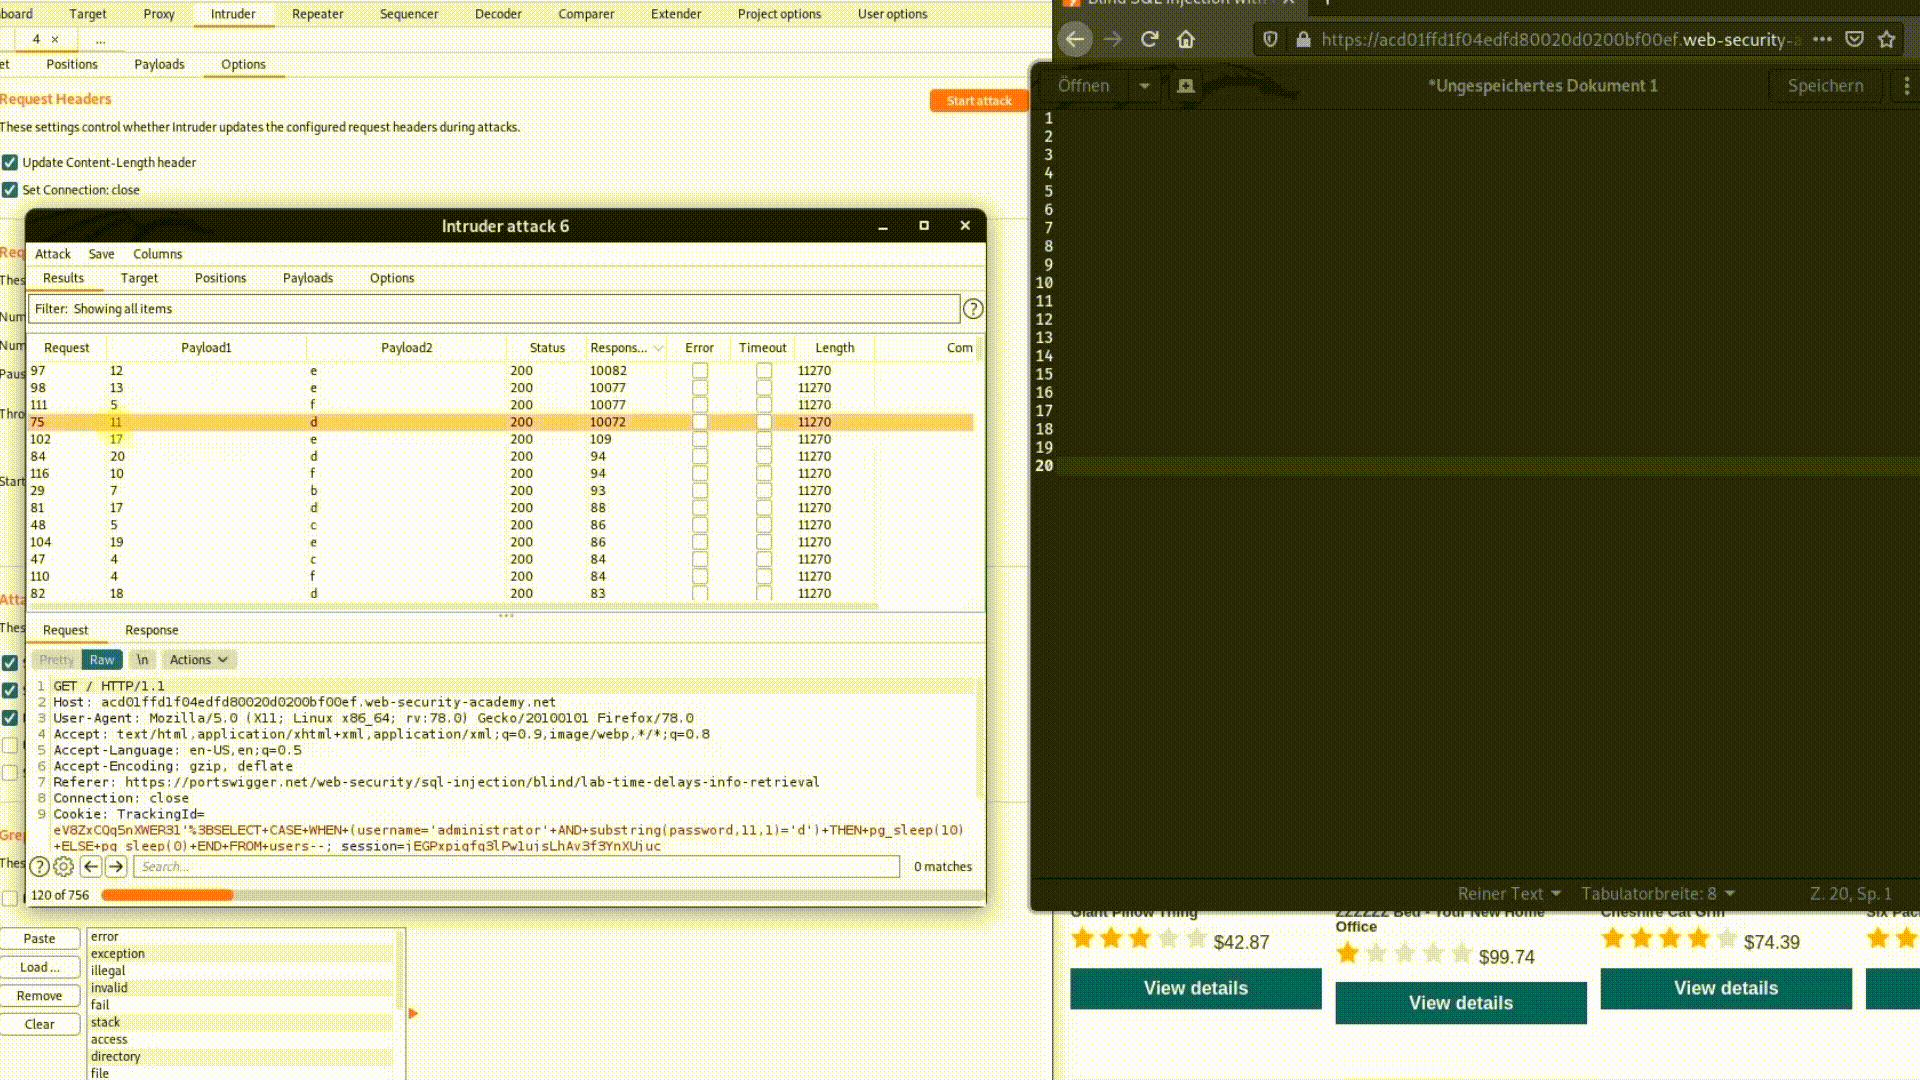Screen dimensions: 1920x1080
Task: Bookmark this page with the star
Action: (x=1887, y=39)
